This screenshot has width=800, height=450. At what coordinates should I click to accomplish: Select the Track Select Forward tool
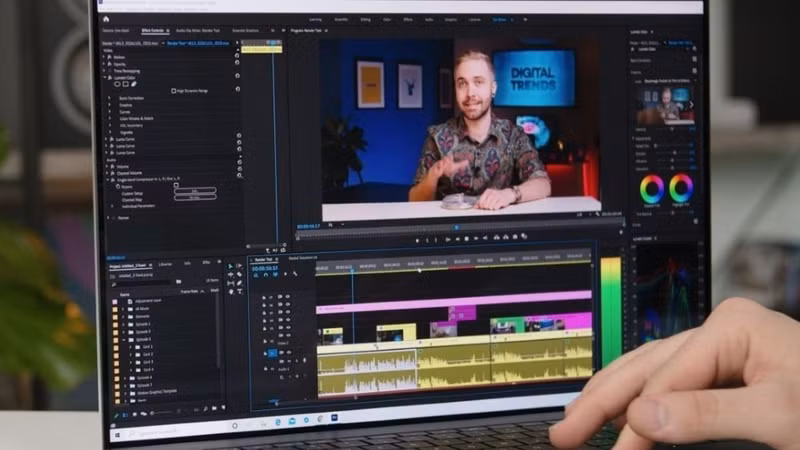239,266
